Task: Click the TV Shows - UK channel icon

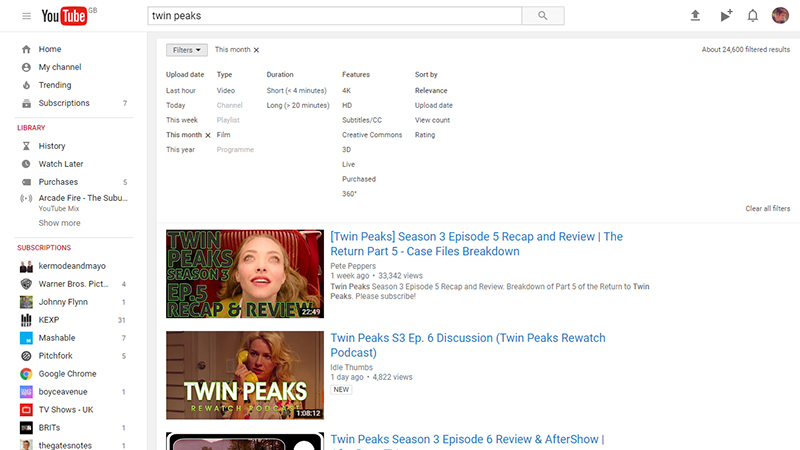Action: [27, 410]
